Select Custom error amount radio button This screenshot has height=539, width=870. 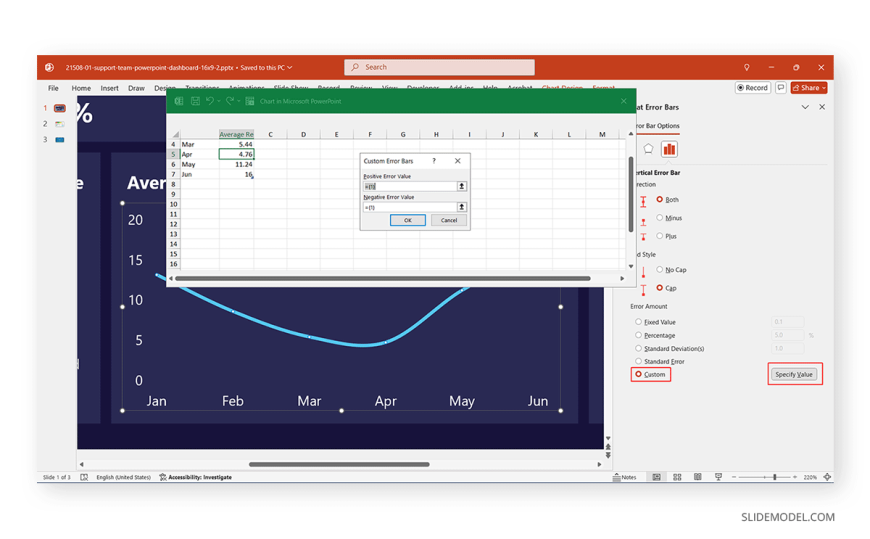coord(639,375)
